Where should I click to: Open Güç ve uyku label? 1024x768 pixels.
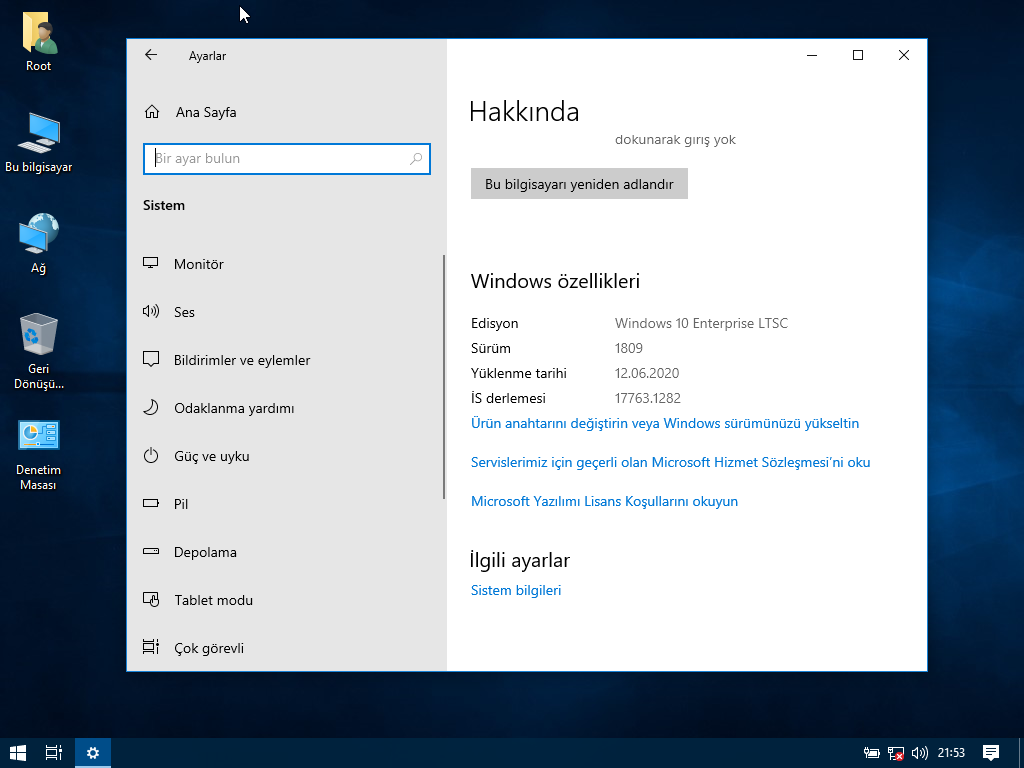pos(212,456)
